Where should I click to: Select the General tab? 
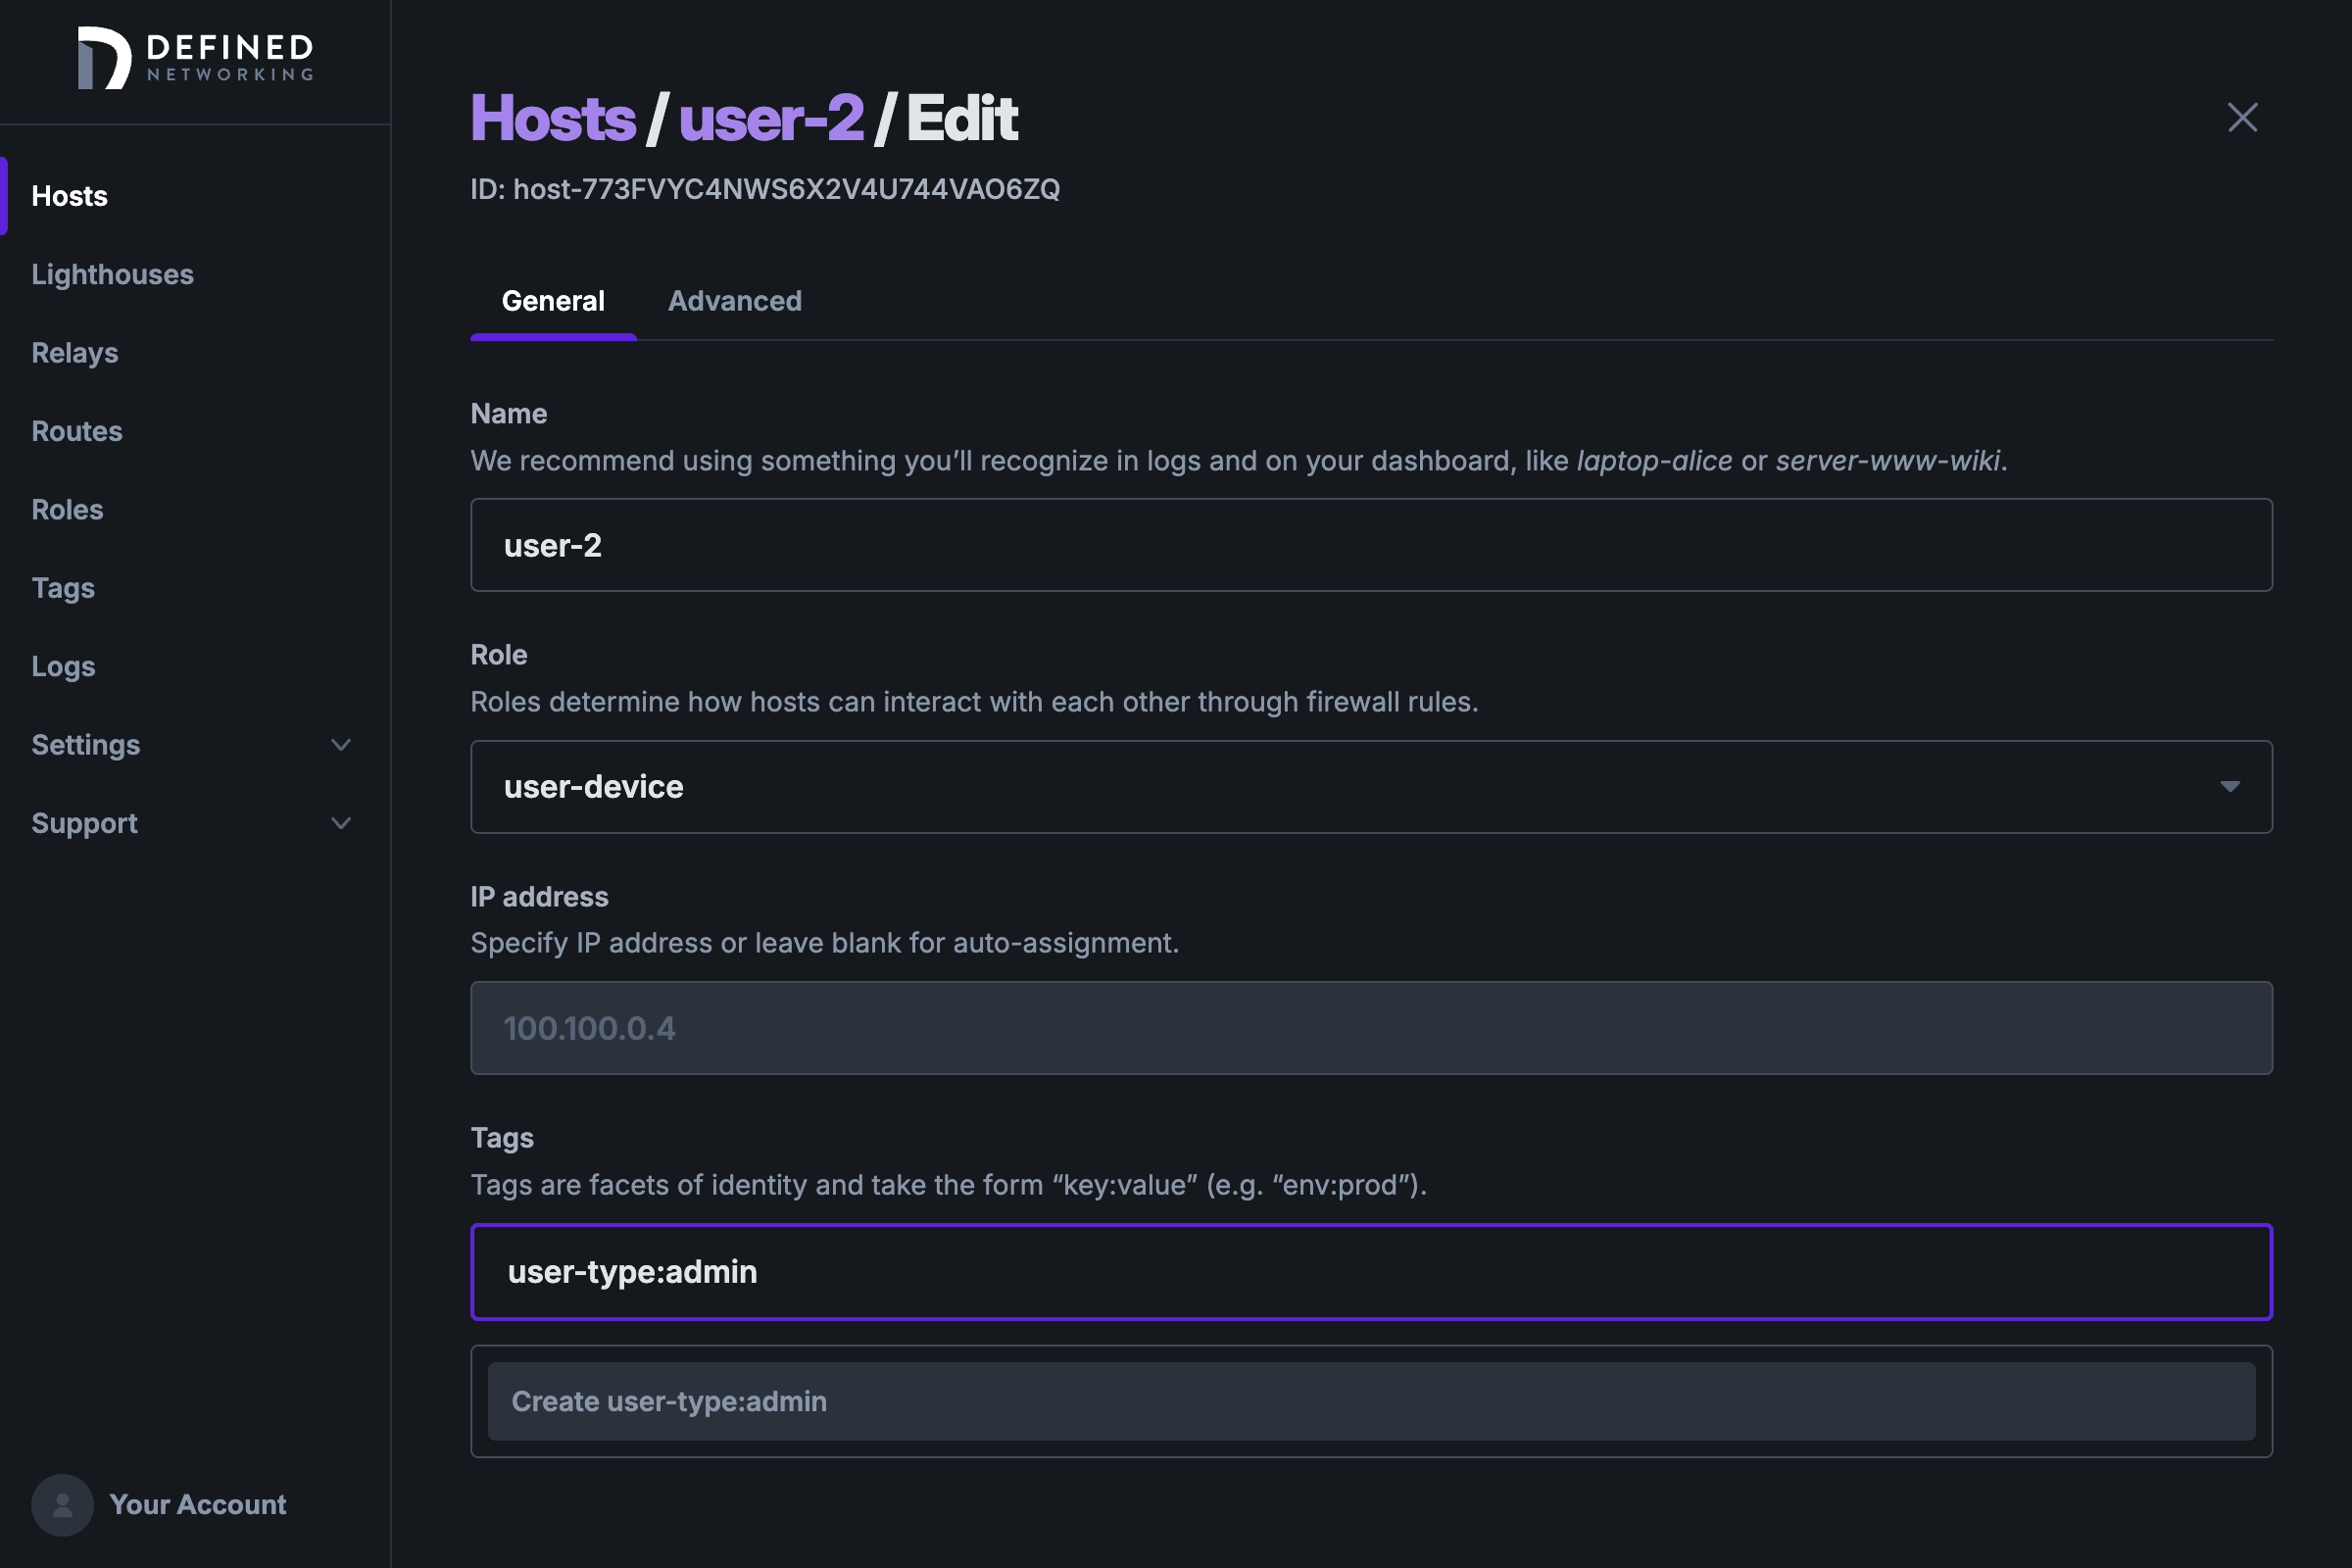pyautogui.click(x=553, y=301)
